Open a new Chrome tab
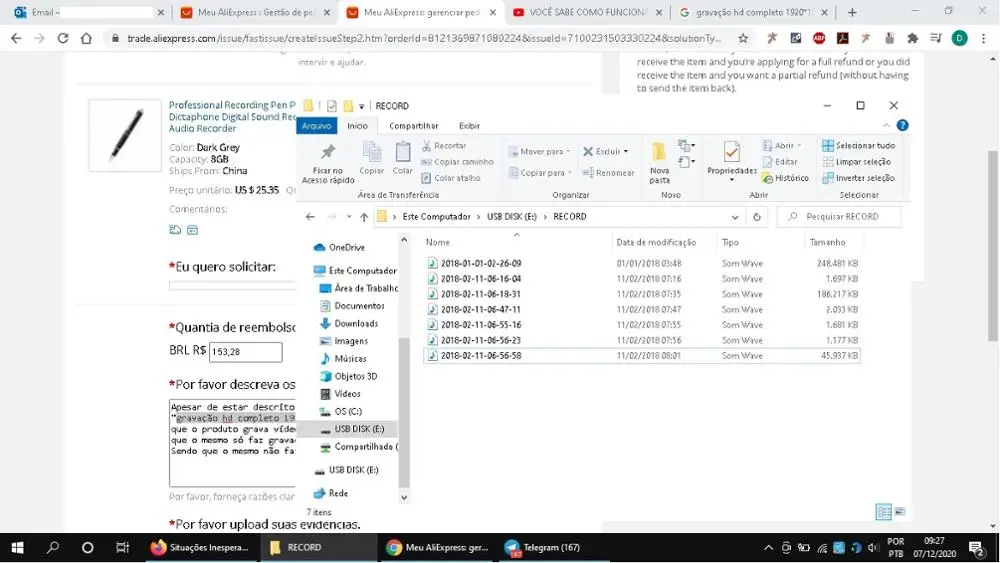Viewport: 1000px width, 563px height. click(x=852, y=12)
